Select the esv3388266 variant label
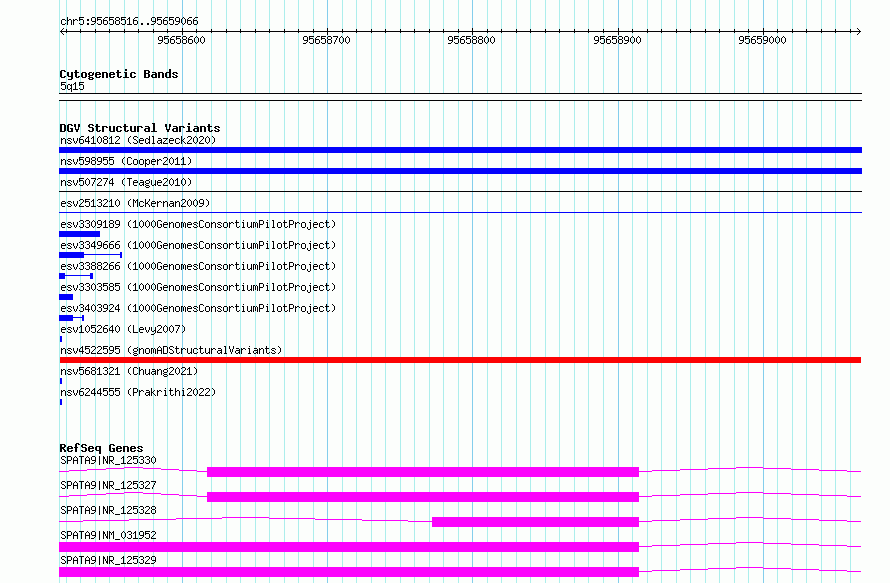 pyautogui.click(x=198, y=266)
